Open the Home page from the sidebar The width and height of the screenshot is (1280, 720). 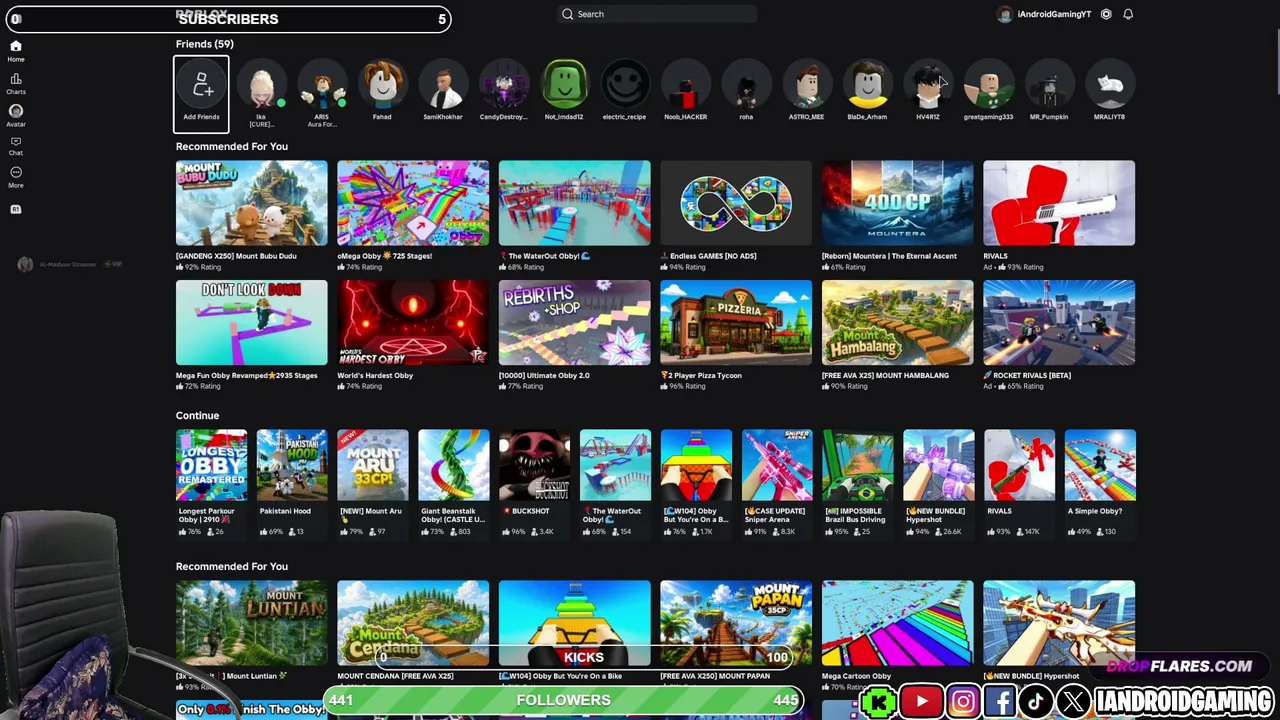[16, 50]
